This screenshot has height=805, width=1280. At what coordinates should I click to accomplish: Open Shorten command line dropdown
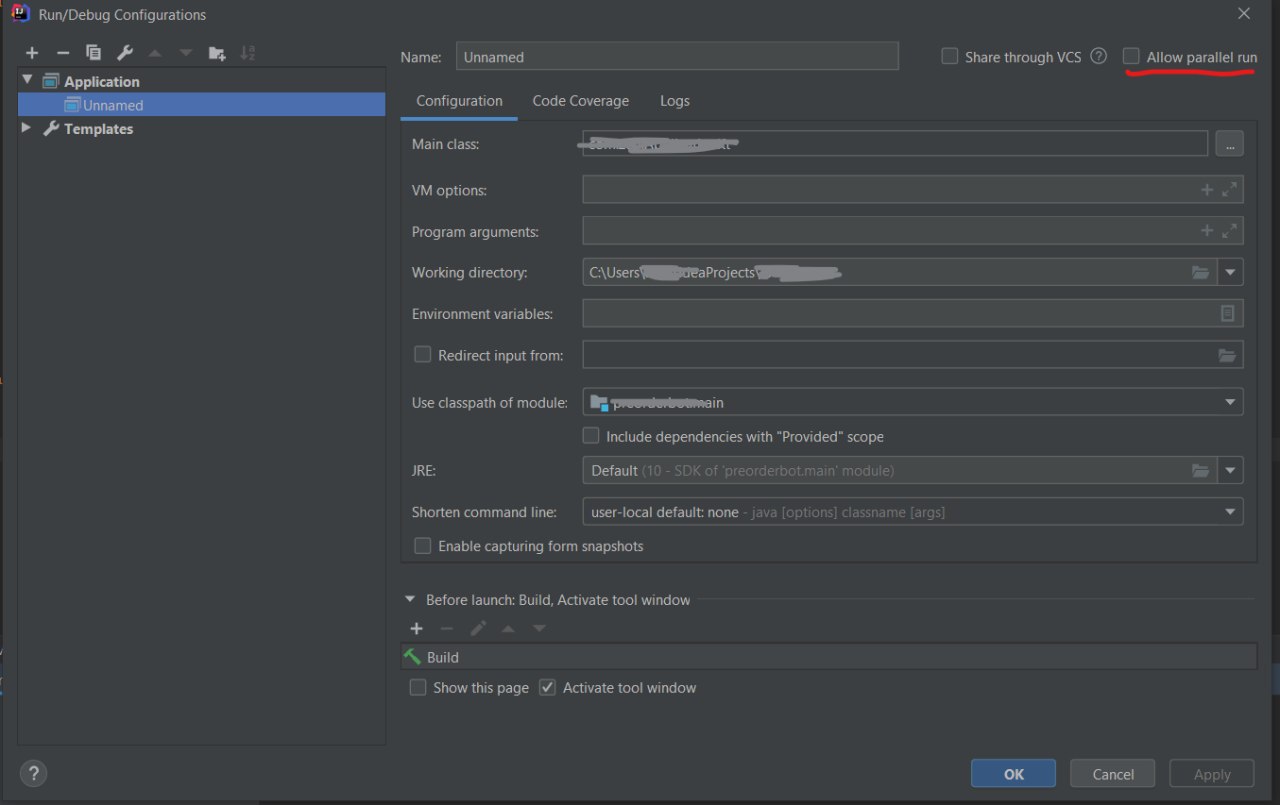click(x=1230, y=512)
